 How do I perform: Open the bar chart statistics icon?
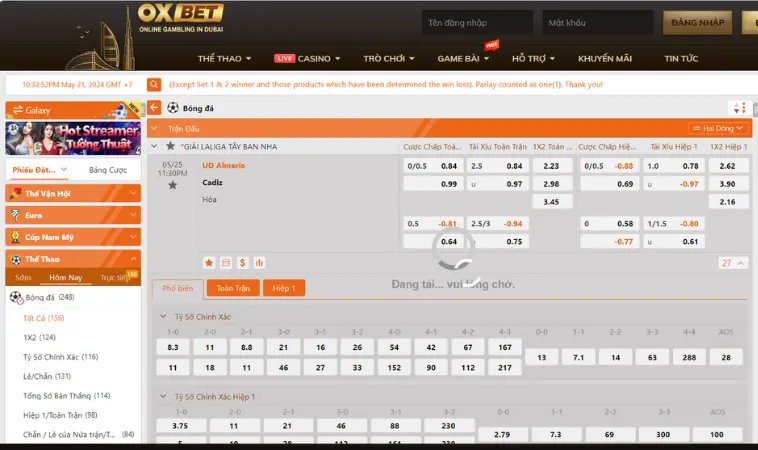tap(260, 262)
